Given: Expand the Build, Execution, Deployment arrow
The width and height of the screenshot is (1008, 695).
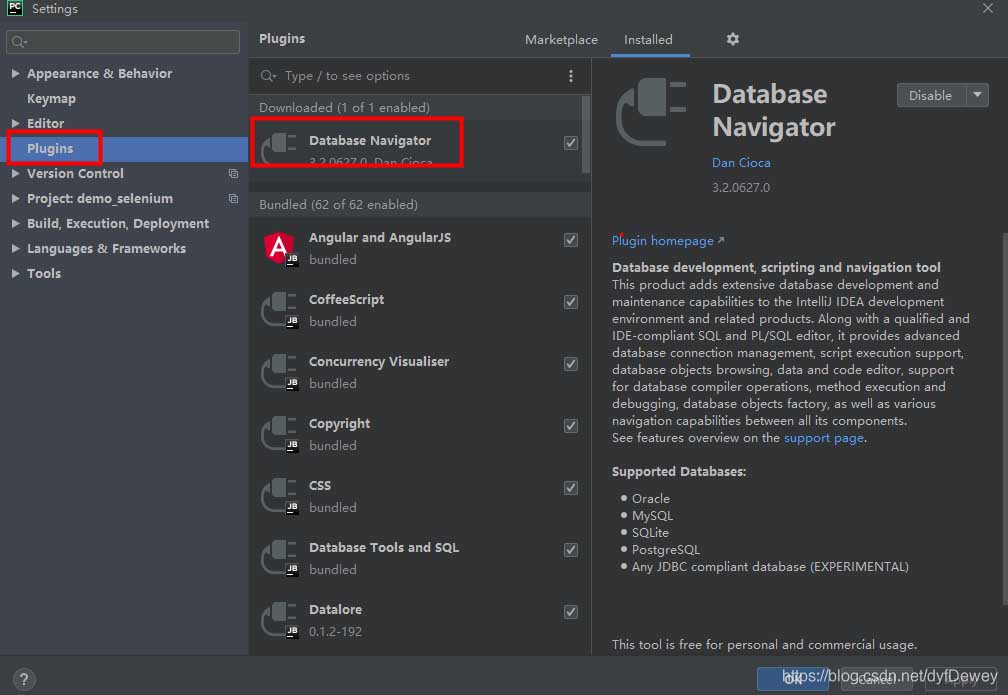Looking at the screenshot, I should click(x=15, y=223).
